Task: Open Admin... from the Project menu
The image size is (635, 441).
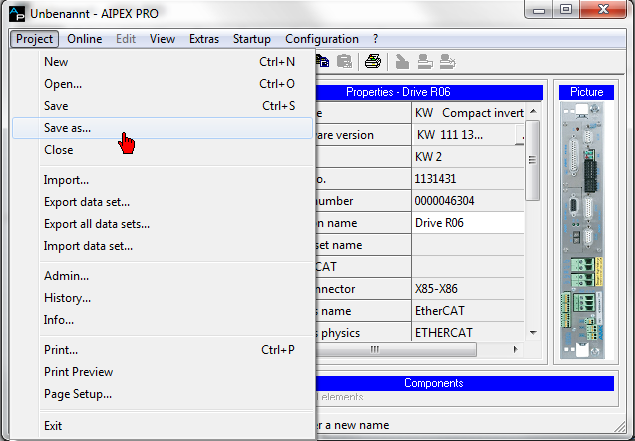Action: coord(163,276)
